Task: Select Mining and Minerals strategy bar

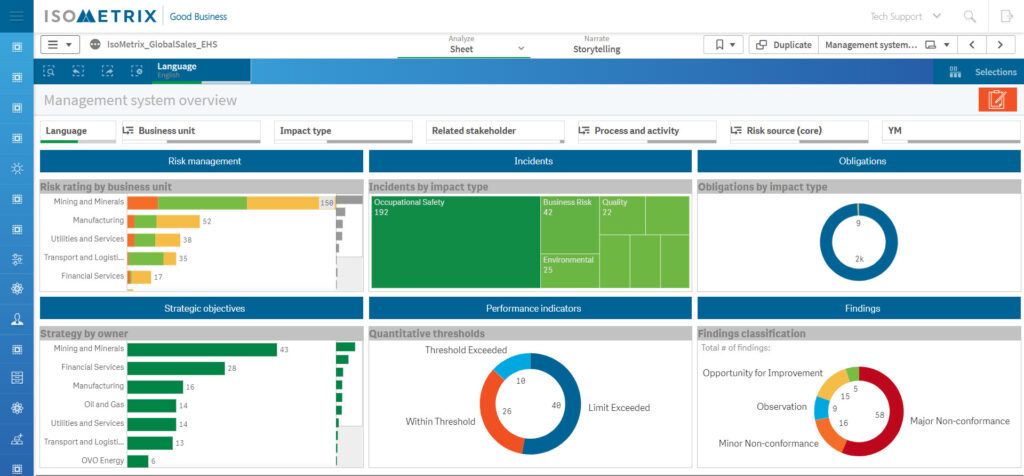Action: tap(202, 349)
